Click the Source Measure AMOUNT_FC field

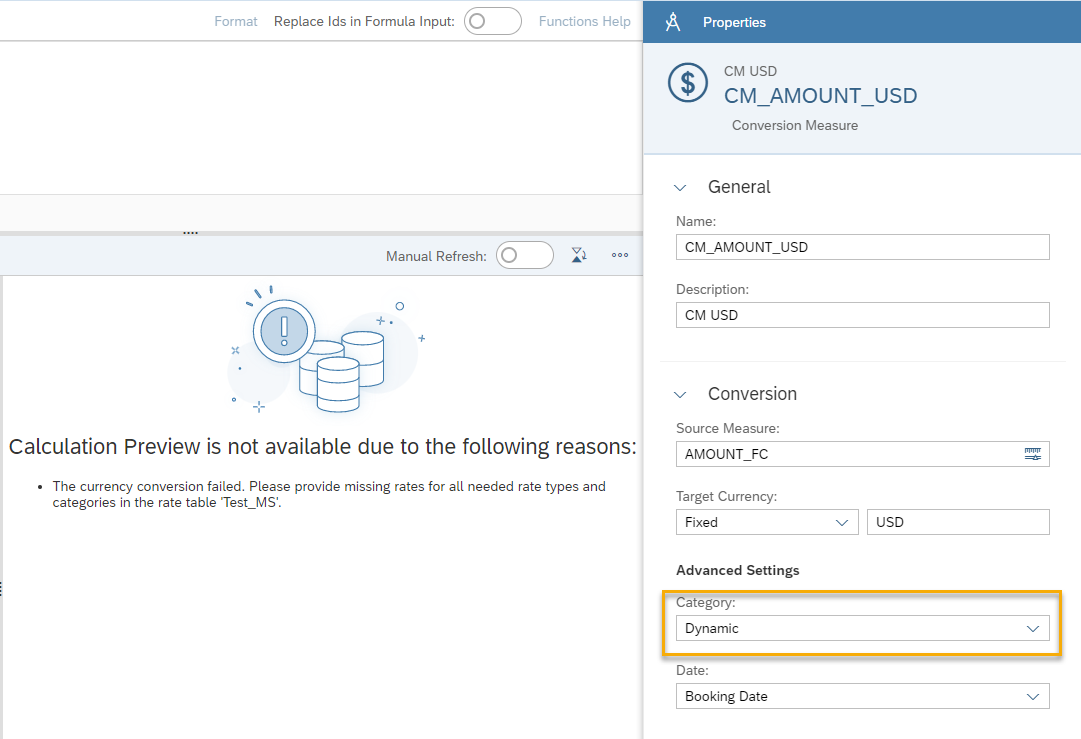[x=862, y=454]
